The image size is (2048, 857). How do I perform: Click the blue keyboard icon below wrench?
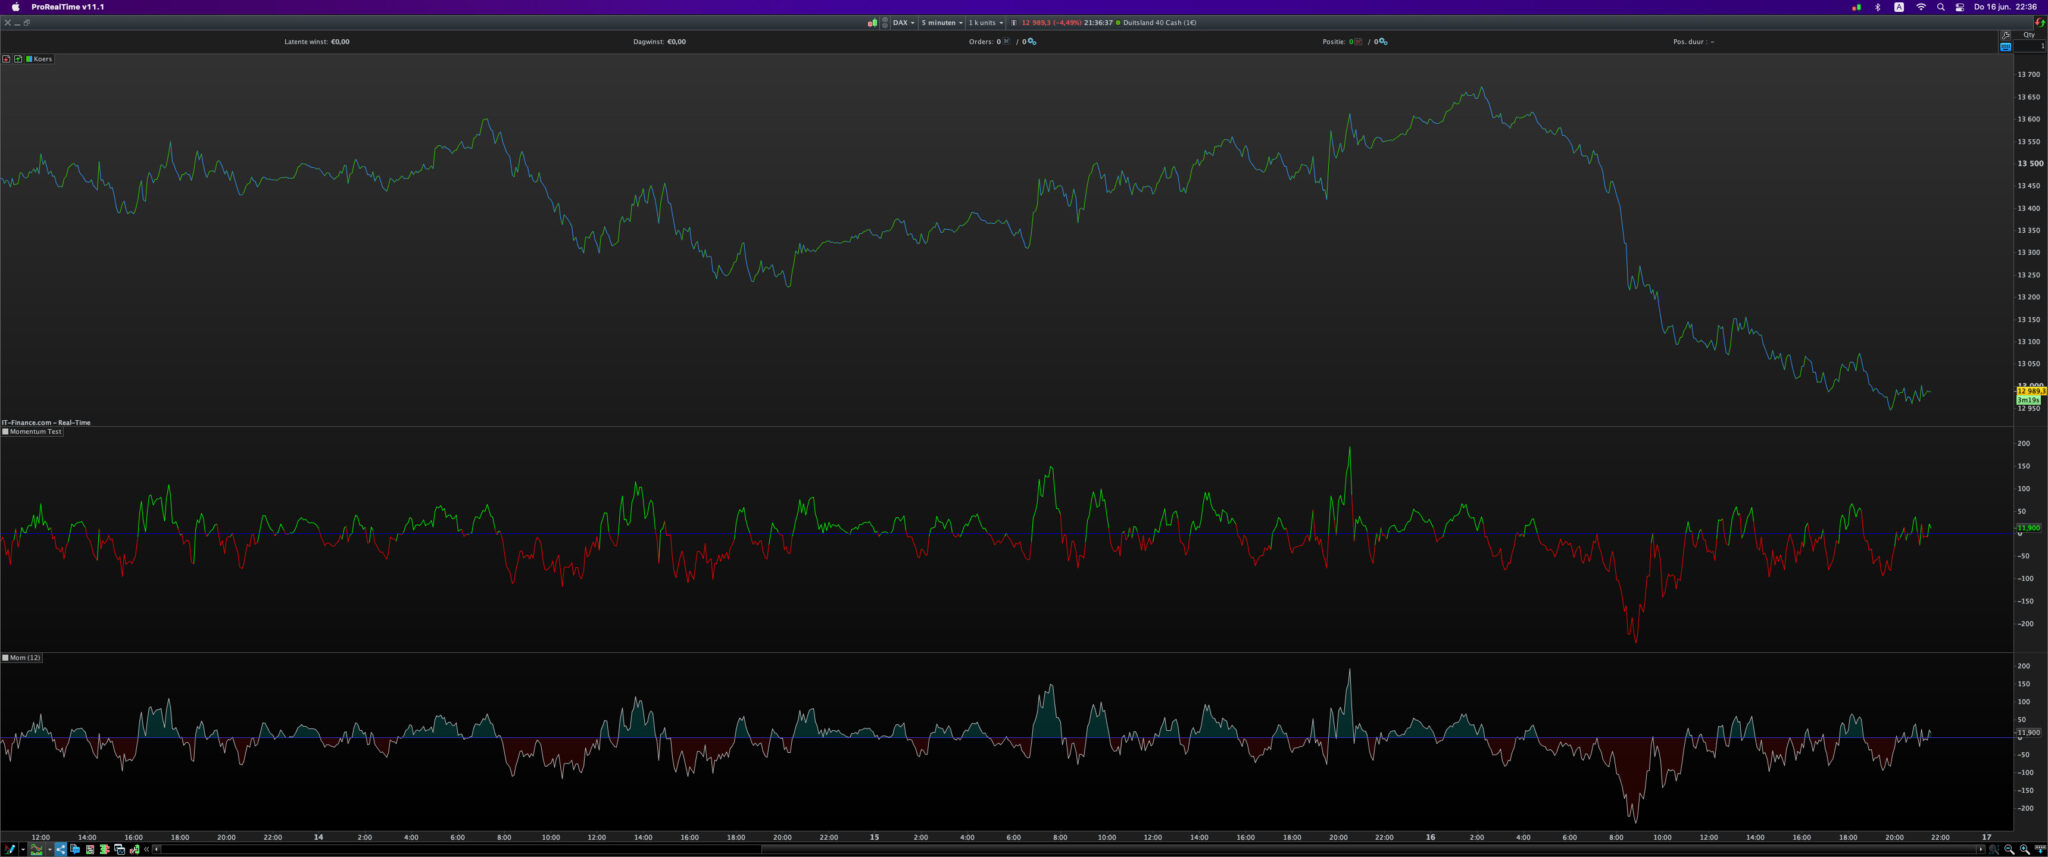coord(2005,47)
